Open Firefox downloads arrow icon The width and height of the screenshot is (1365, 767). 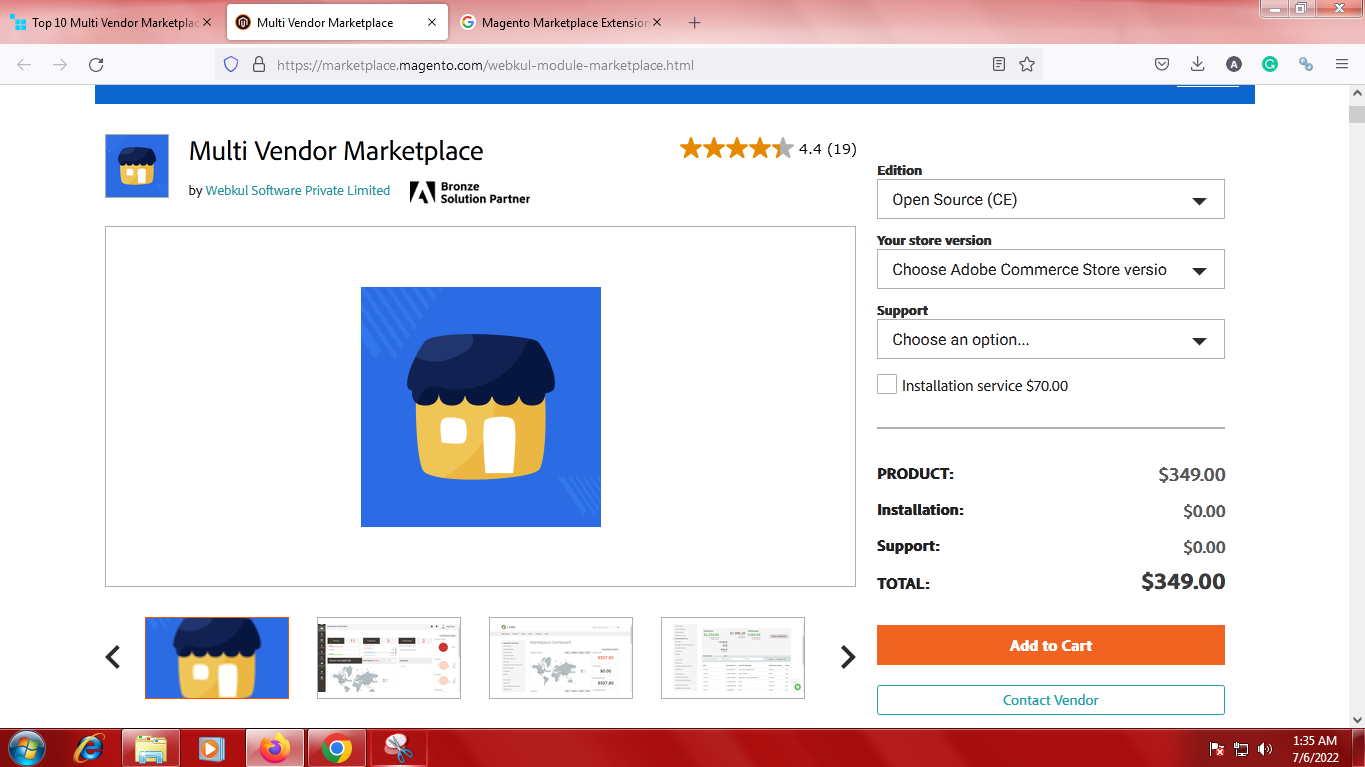point(1197,64)
